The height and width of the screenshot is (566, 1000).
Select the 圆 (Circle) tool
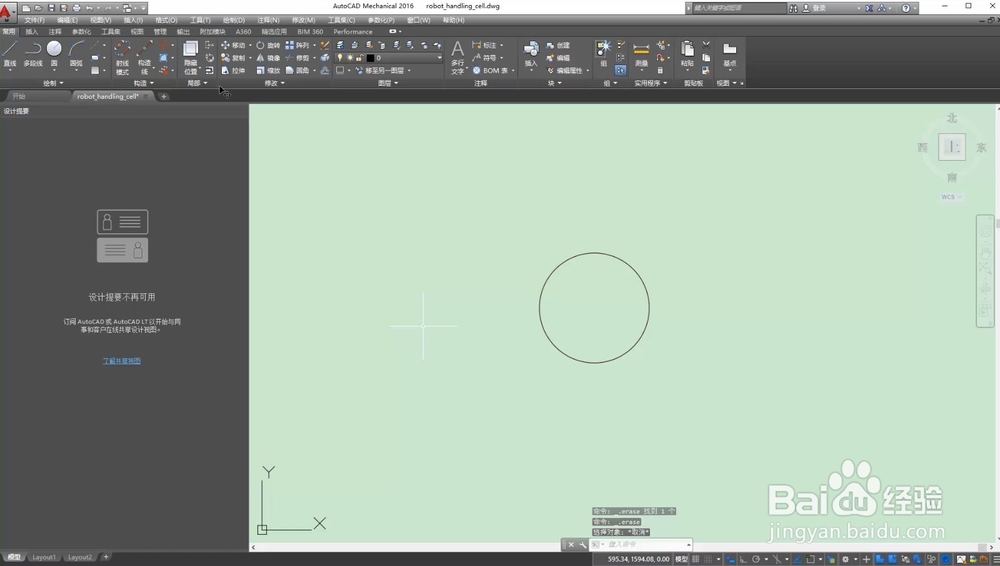coord(54,54)
